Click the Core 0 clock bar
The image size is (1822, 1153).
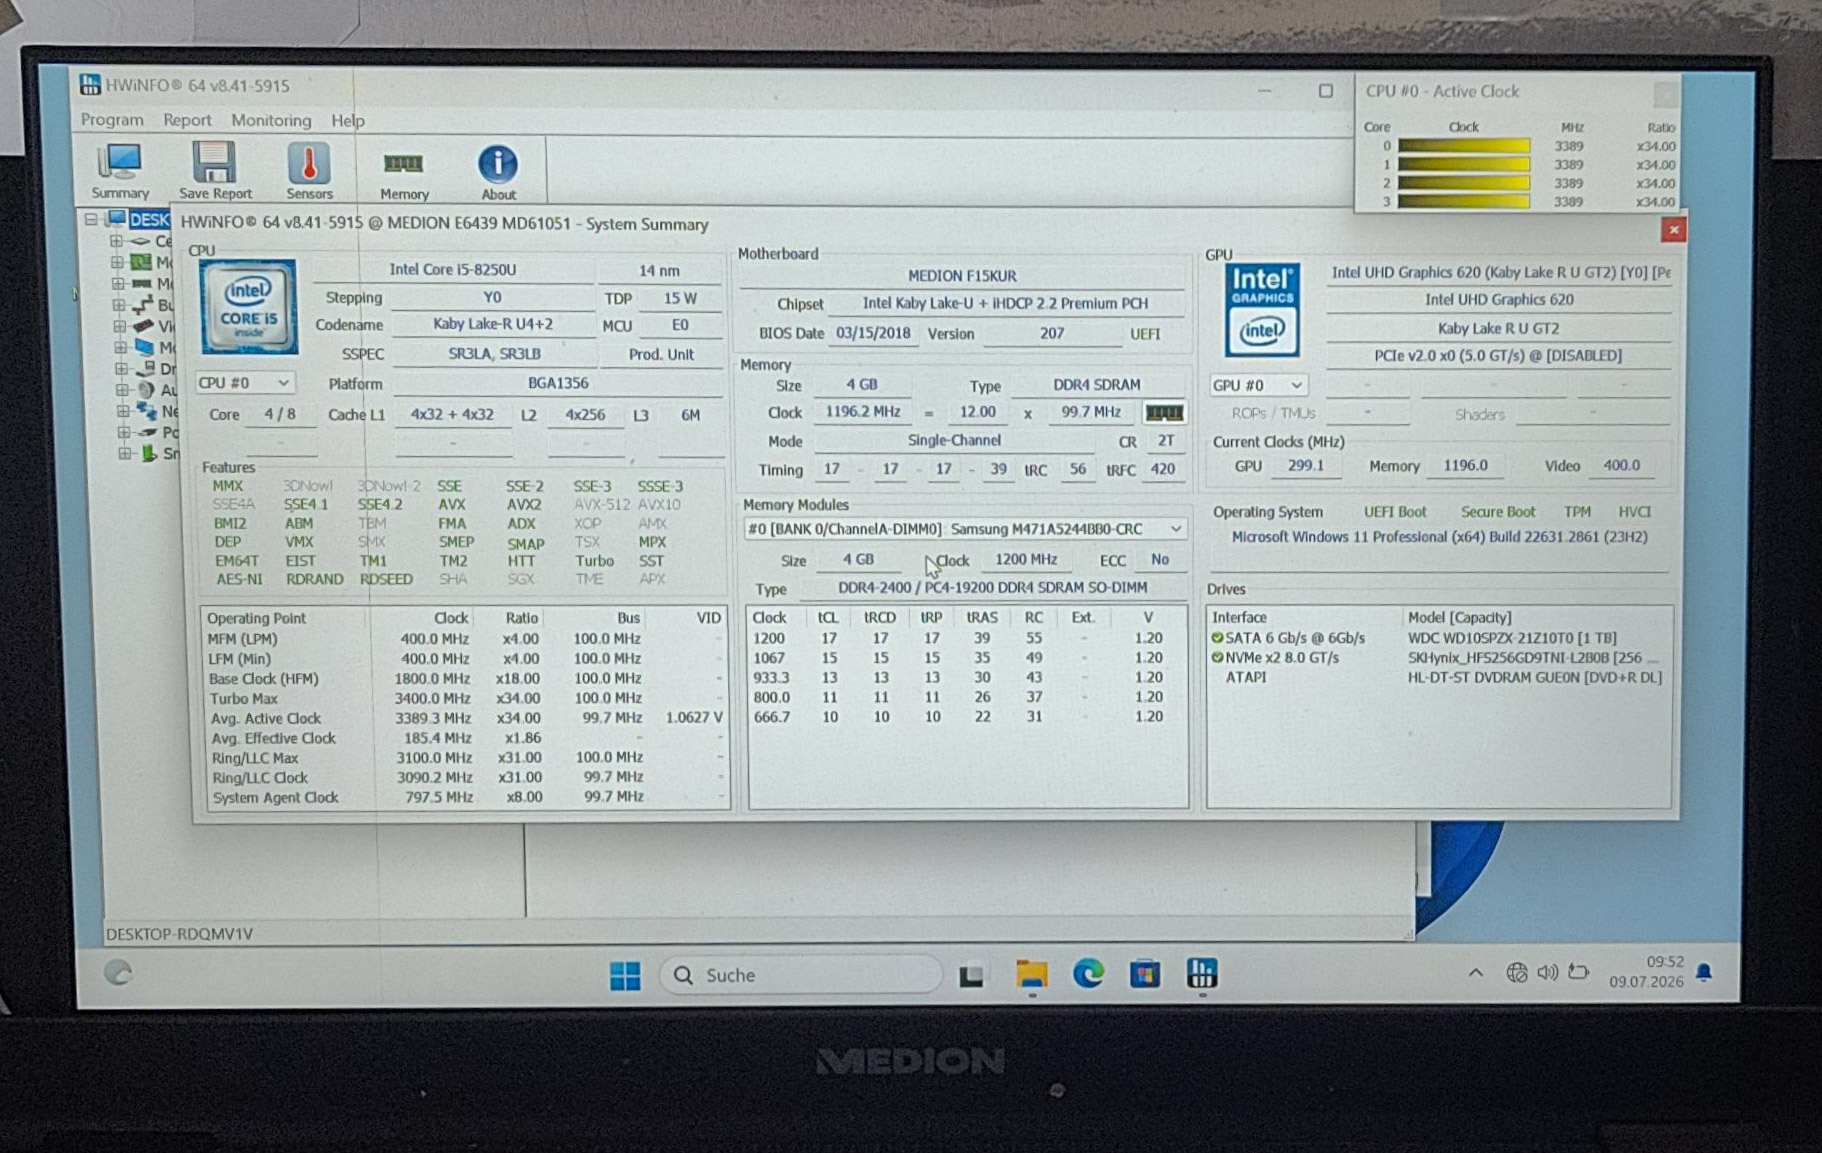click(1464, 146)
